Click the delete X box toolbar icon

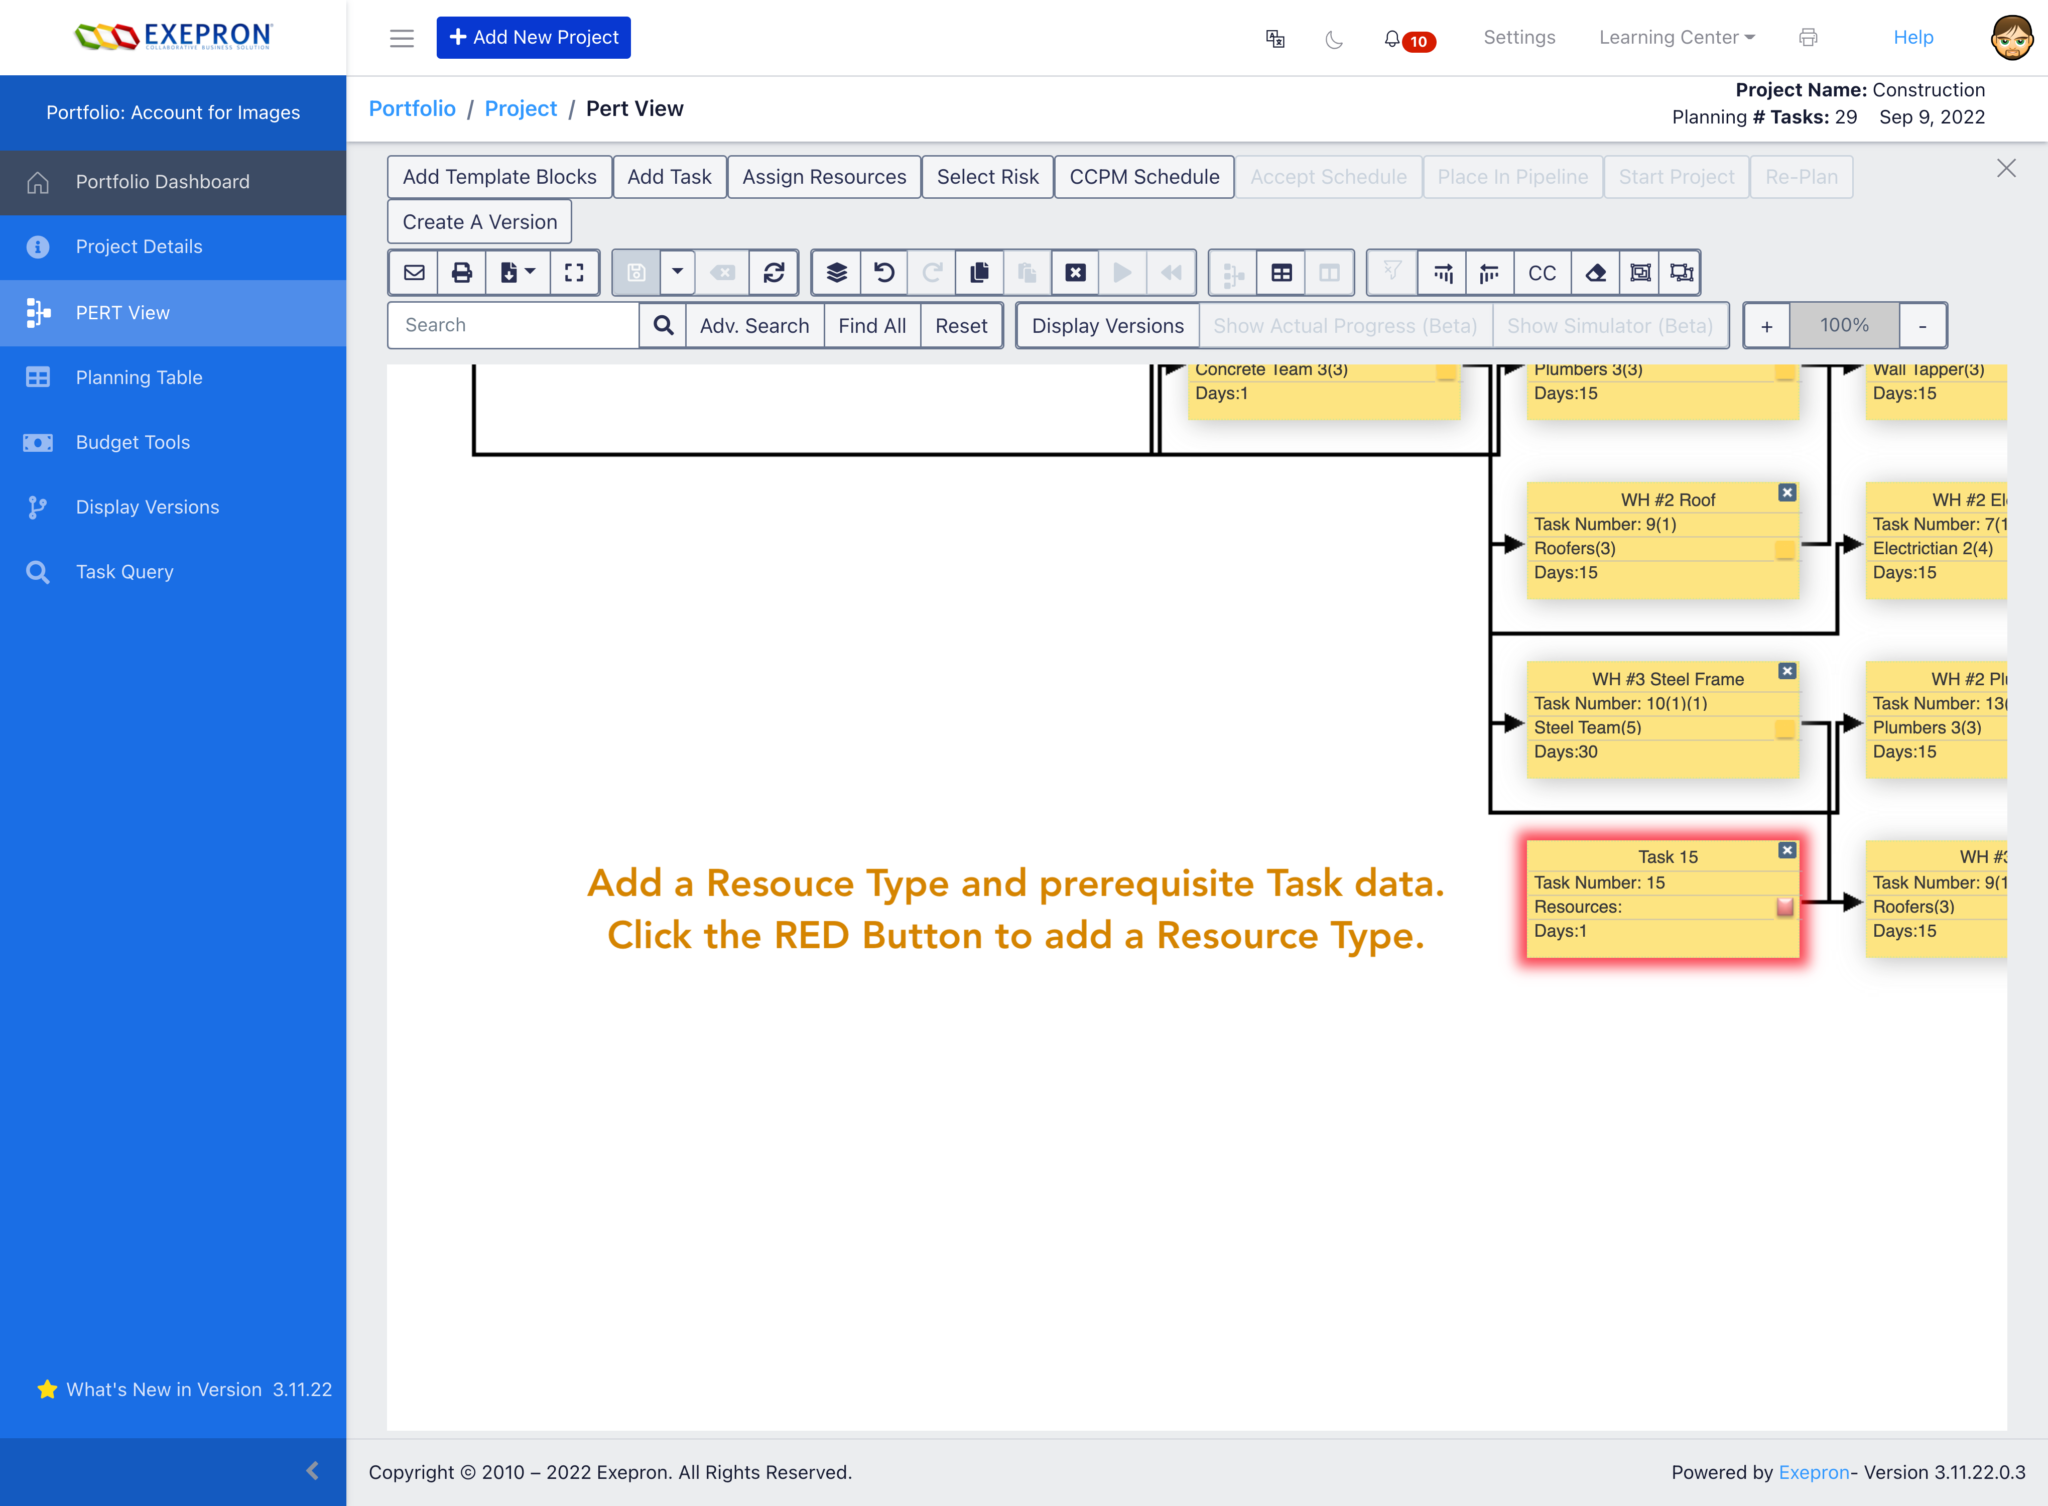[x=1075, y=272]
